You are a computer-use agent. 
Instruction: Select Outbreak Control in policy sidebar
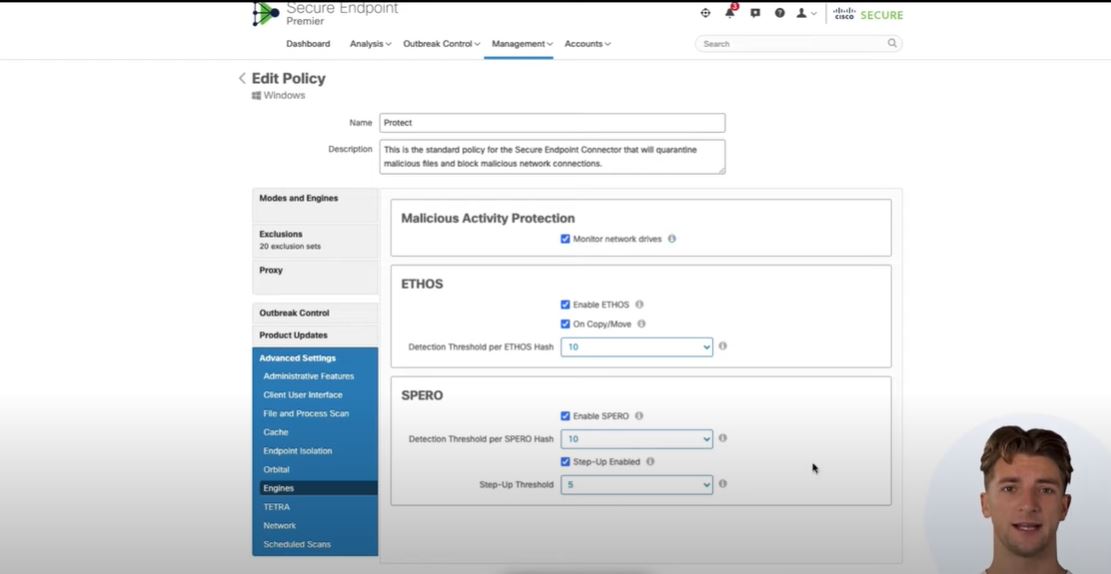point(315,313)
